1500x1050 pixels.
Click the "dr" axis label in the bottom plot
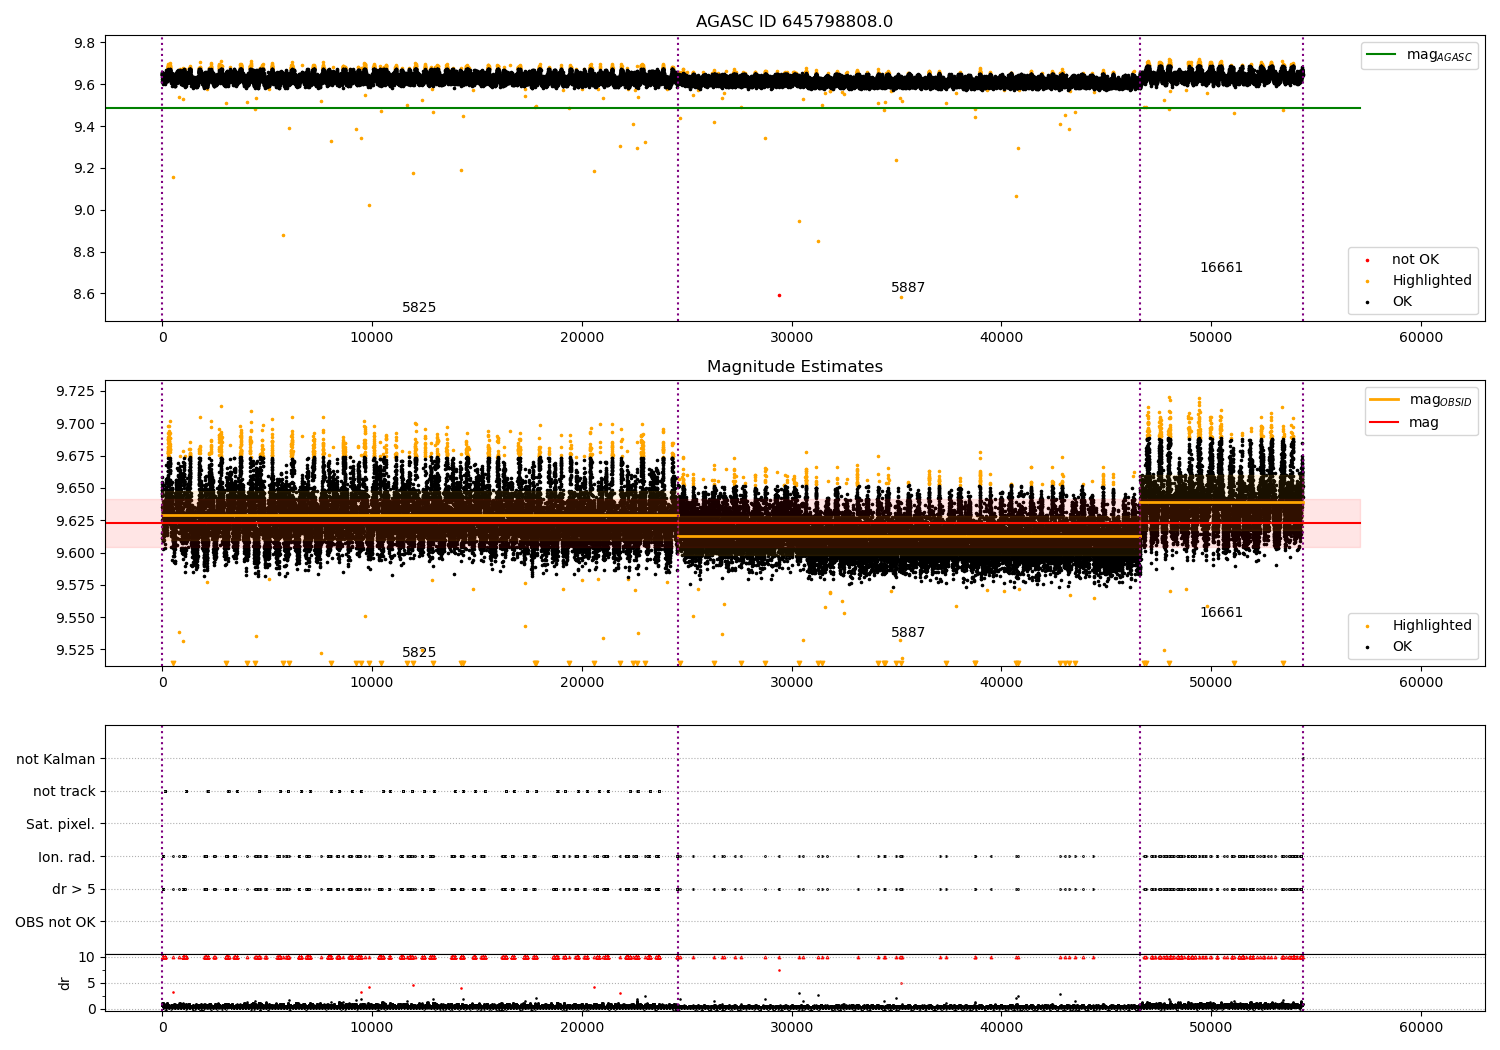65,983
